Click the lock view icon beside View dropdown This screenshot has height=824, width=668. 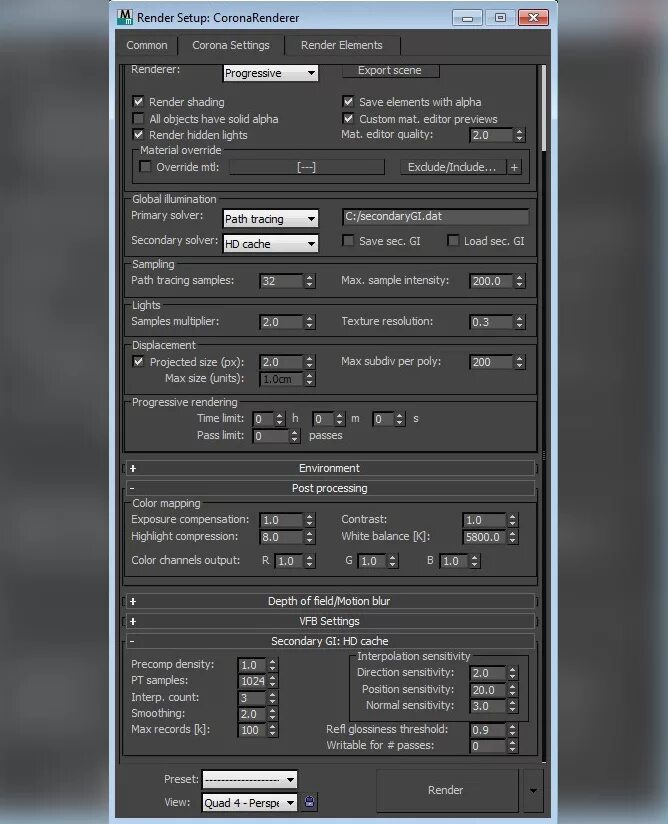pos(310,802)
